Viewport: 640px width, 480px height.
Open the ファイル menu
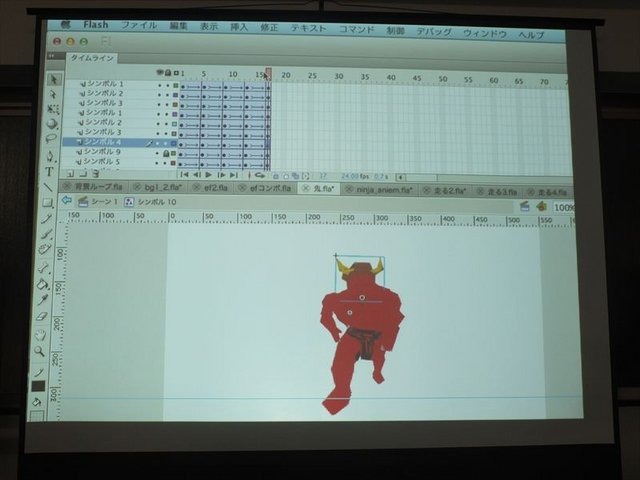[x=139, y=25]
